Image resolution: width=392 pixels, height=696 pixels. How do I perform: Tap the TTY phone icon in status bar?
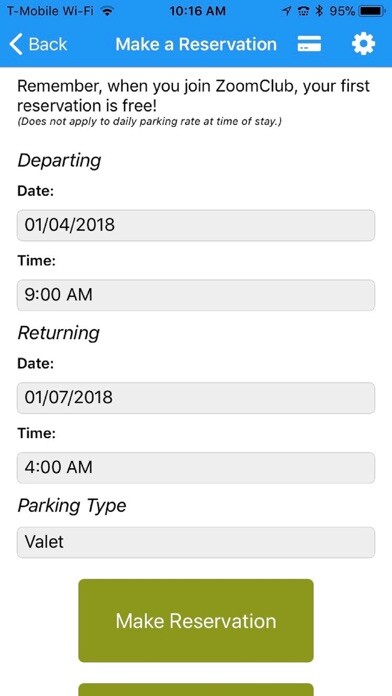click(x=304, y=12)
